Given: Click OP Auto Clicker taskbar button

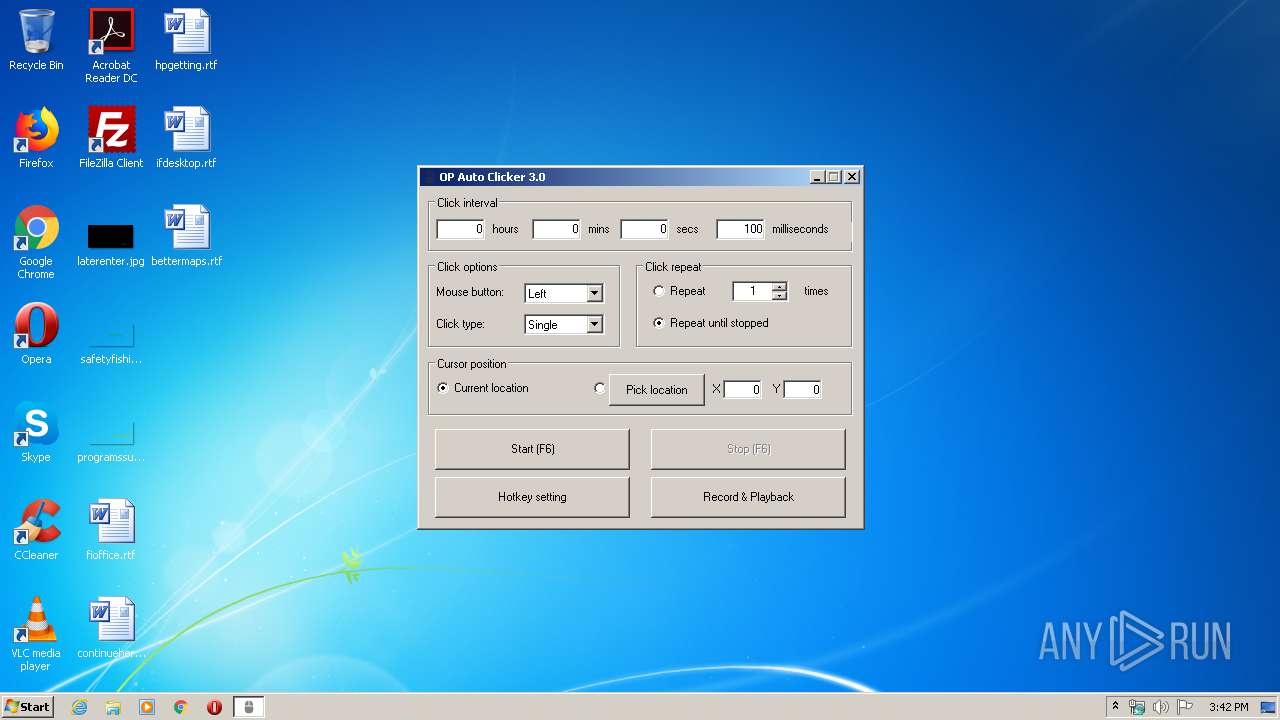Looking at the screenshot, I should (249, 707).
